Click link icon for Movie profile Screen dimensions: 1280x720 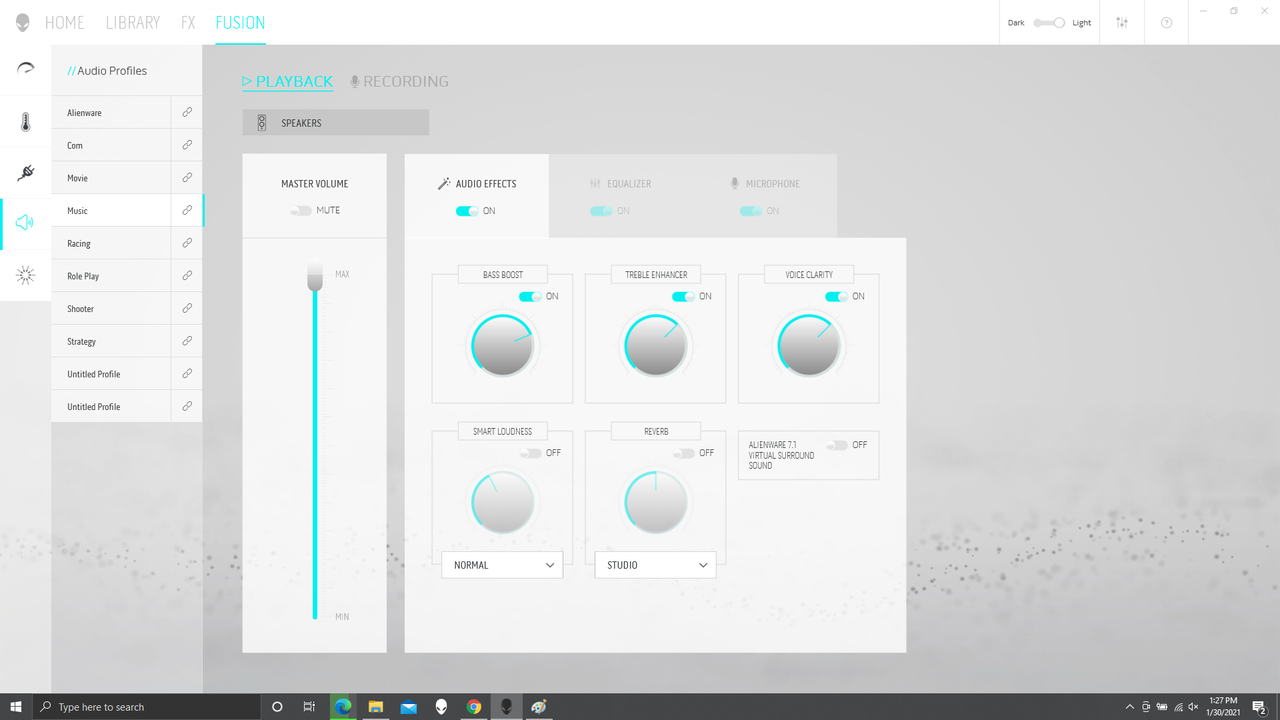point(187,177)
